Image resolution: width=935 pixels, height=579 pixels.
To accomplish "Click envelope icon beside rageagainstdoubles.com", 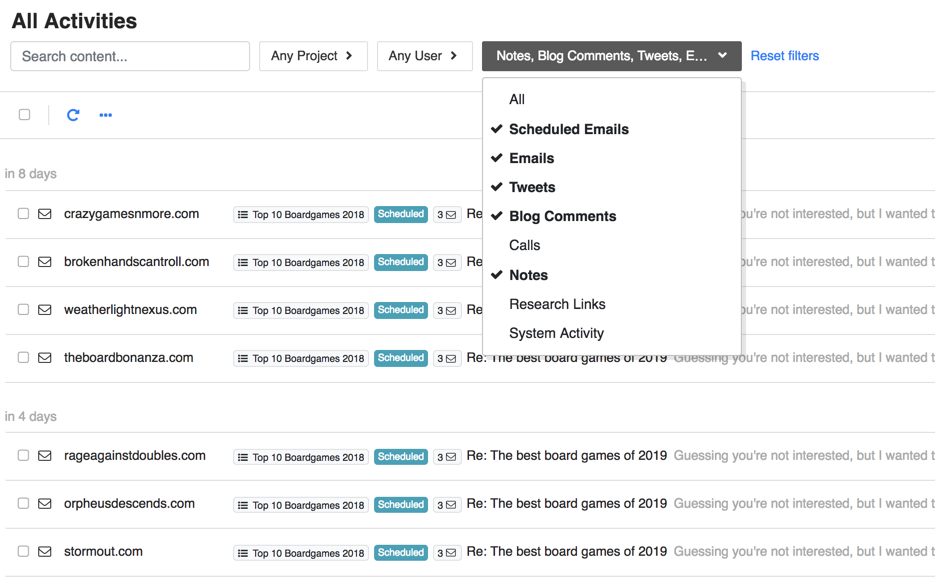I will (x=45, y=456).
